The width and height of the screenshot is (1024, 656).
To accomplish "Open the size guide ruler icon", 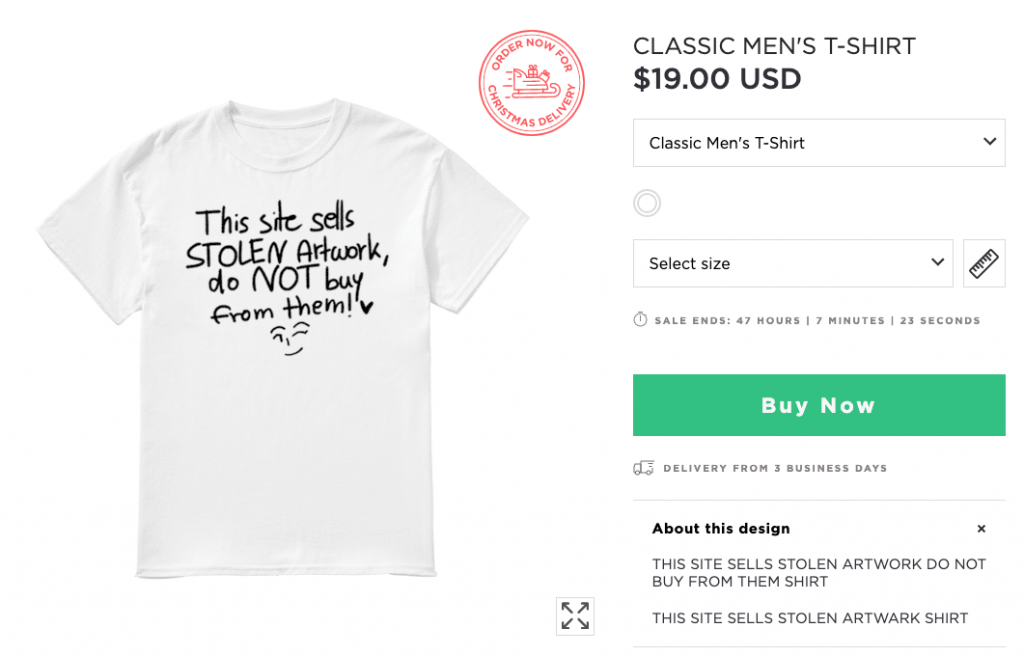I will tap(984, 263).
